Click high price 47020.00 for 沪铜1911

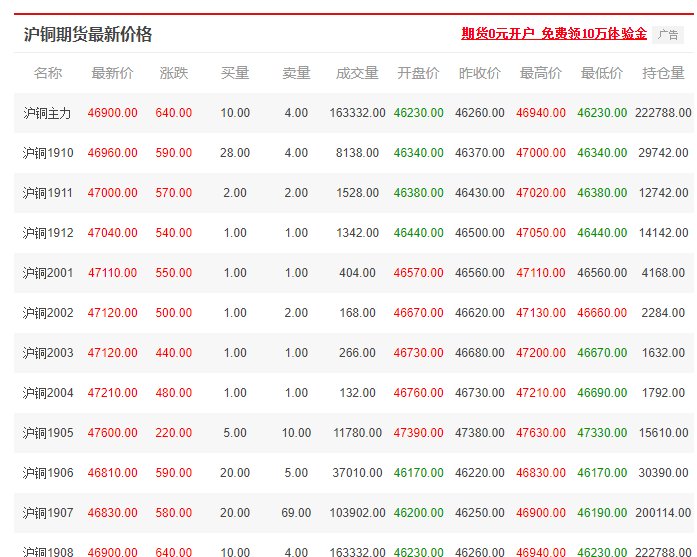541,193
